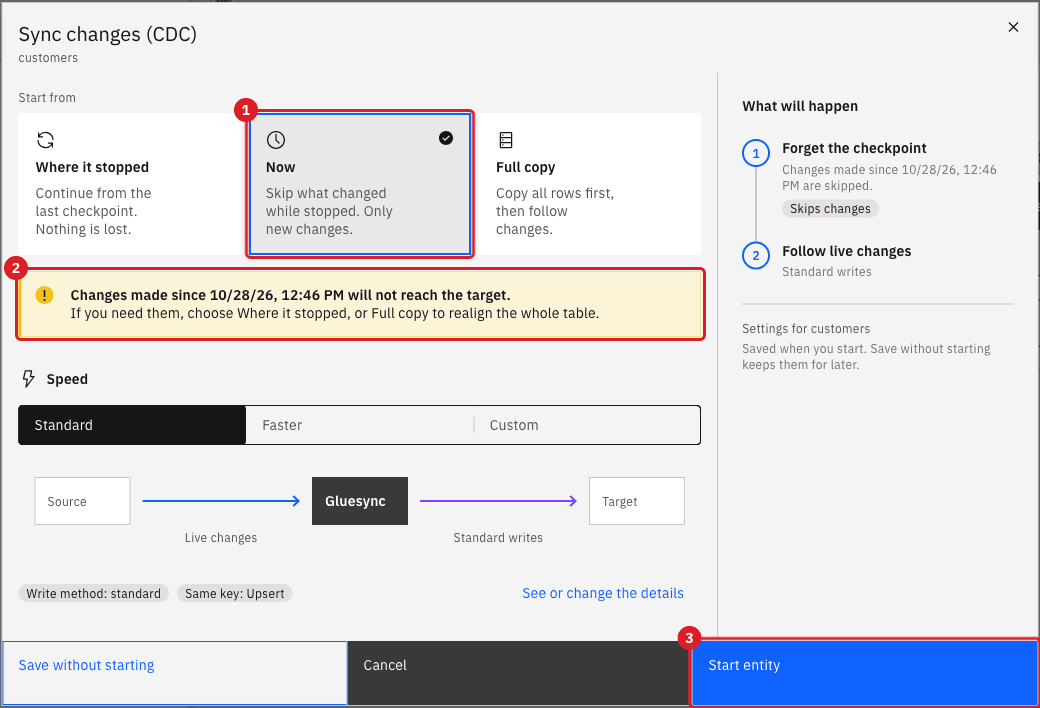Select the Where it stopped option
The height and width of the screenshot is (708, 1040).
point(130,184)
